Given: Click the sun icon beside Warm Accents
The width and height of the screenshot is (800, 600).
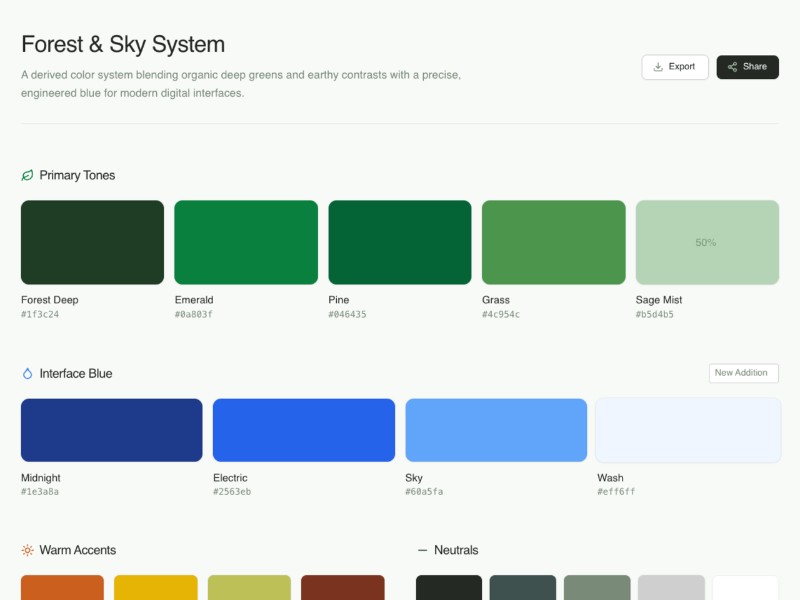Looking at the screenshot, I should (26, 550).
